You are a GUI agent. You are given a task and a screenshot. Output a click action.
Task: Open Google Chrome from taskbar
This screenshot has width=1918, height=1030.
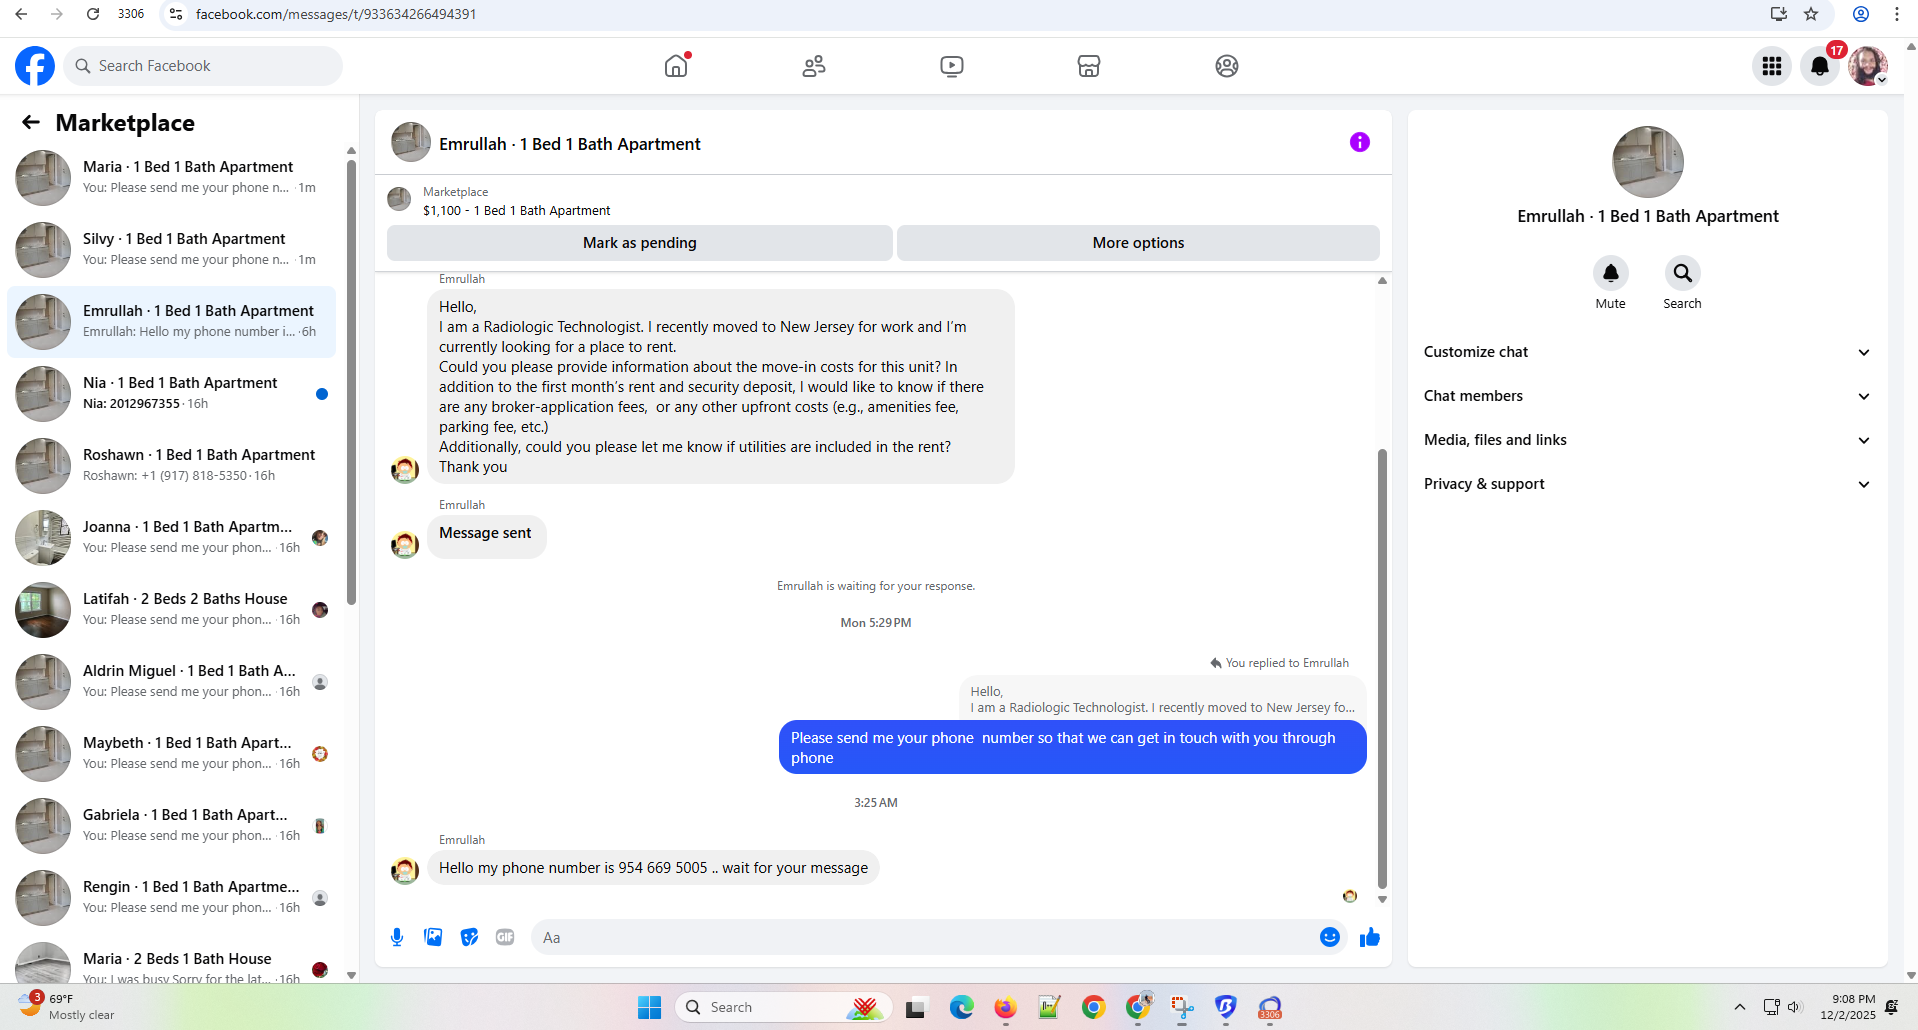1093,1007
